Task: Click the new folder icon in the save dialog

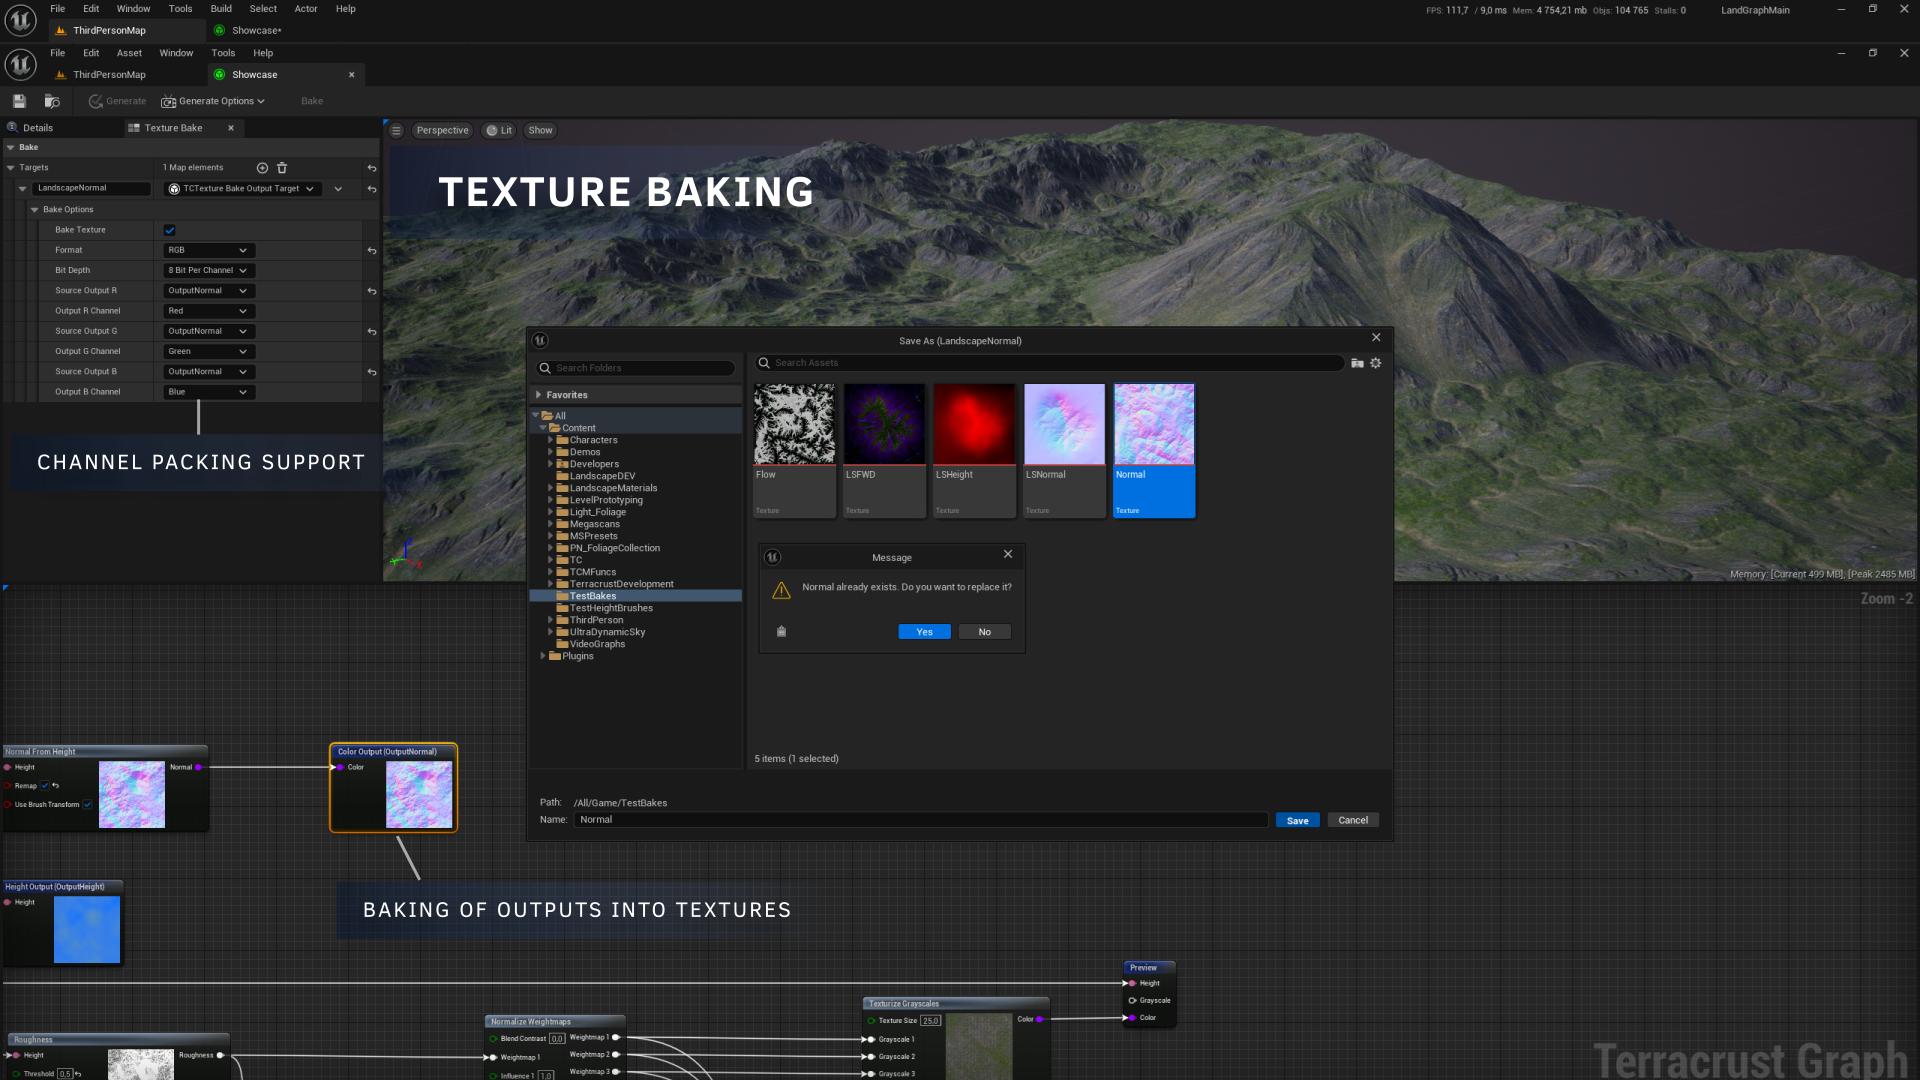Action: pyautogui.click(x=1357, y=363)
